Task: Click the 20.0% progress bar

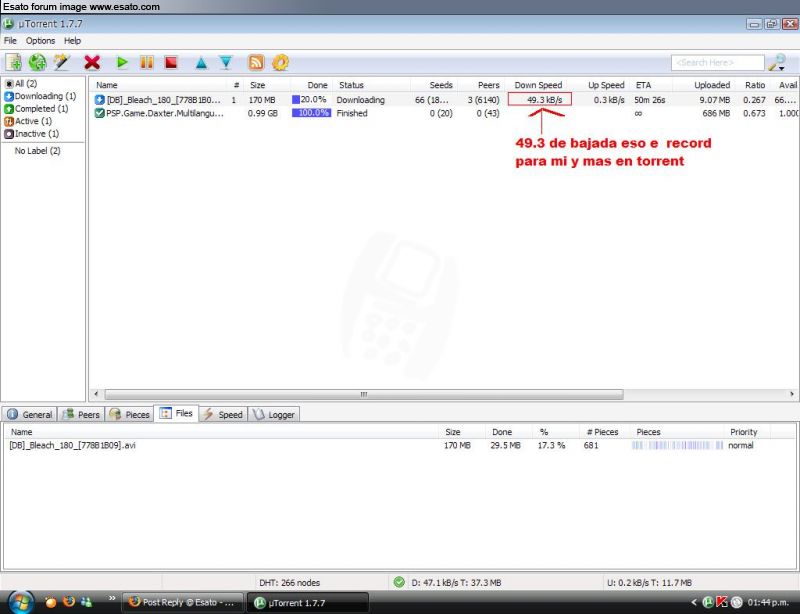Action: point(311,100)
